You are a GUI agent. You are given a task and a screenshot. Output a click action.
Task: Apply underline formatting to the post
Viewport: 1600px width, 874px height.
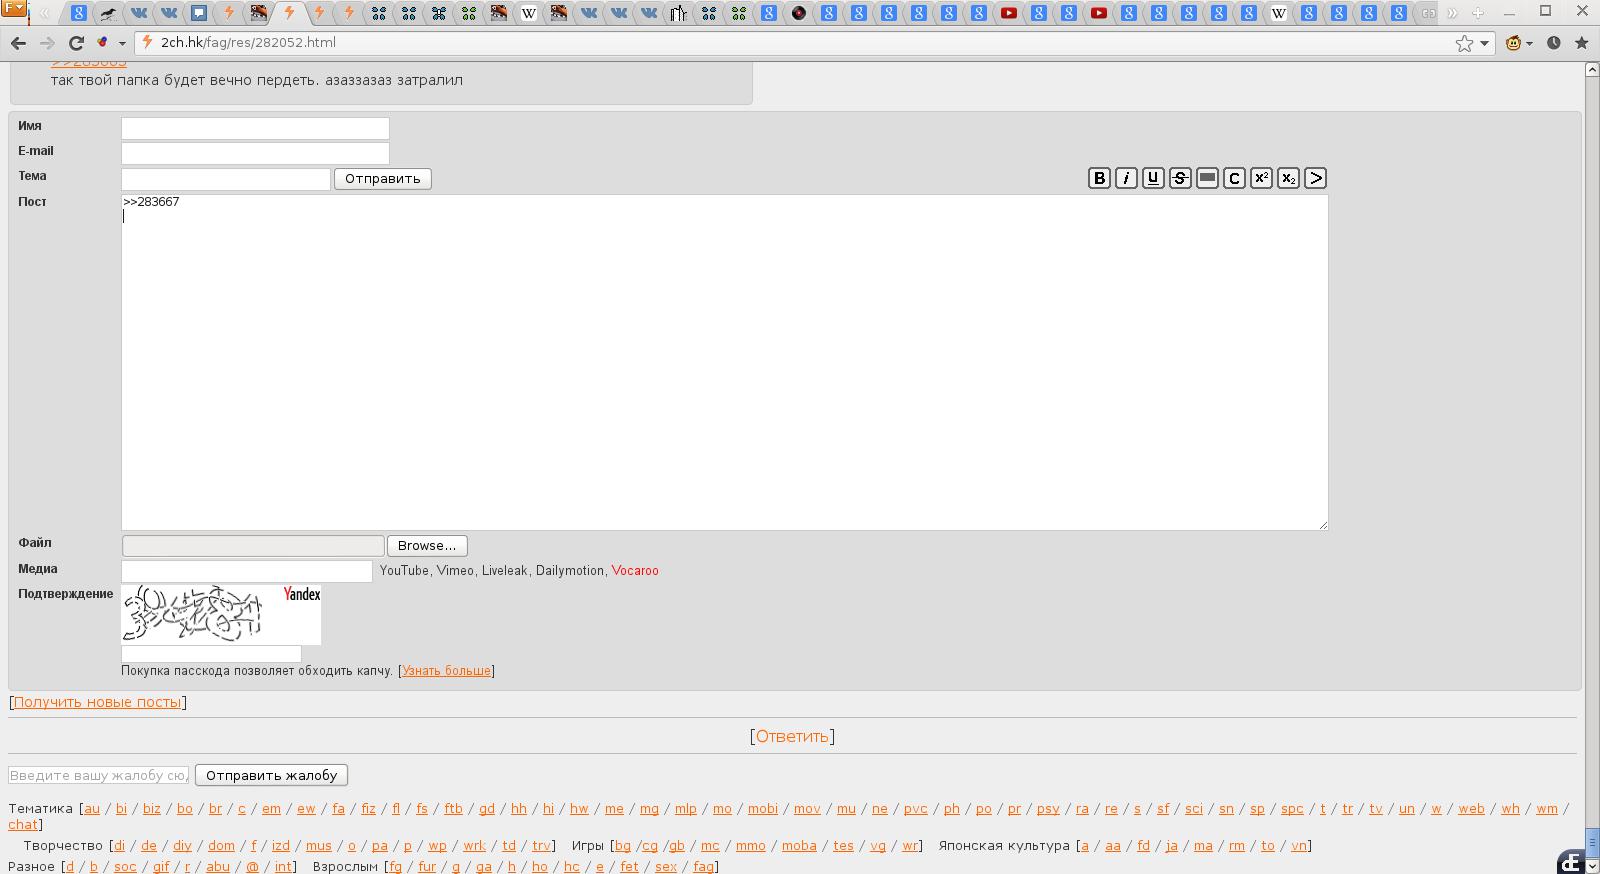(1153, 178)
